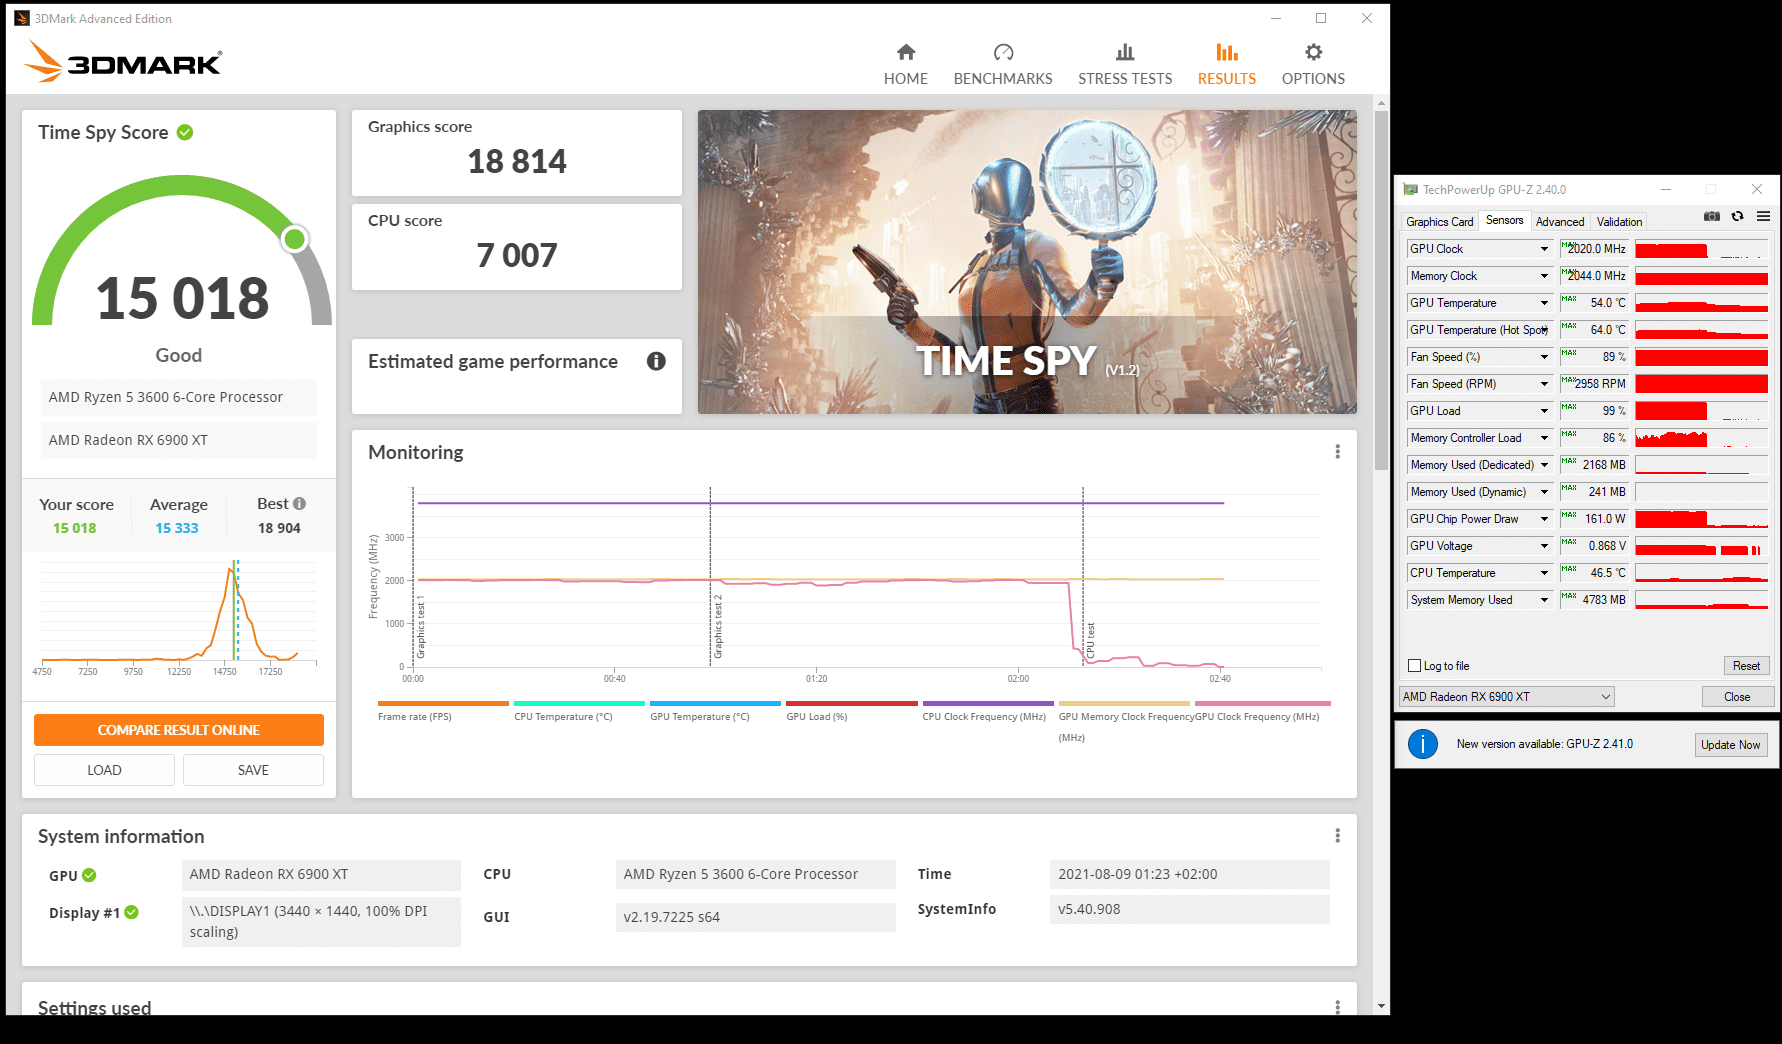Image resolution: width=1782 pixels, height=1044 pixels.
Task: Open System information three-dot menu
Action: click(x=1337, y=836)
